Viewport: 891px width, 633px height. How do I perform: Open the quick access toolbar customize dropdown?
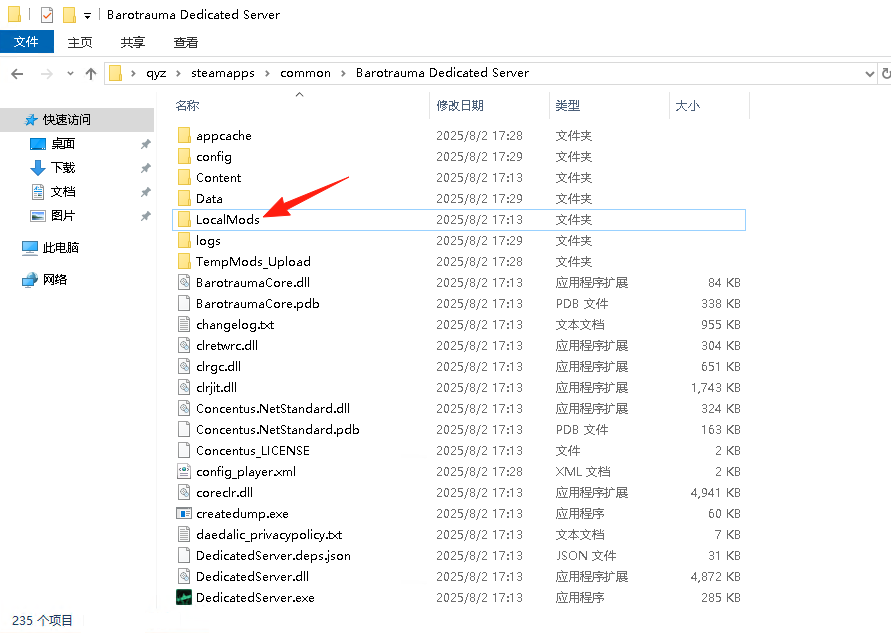pyautogui.click(x=87, y=15)
